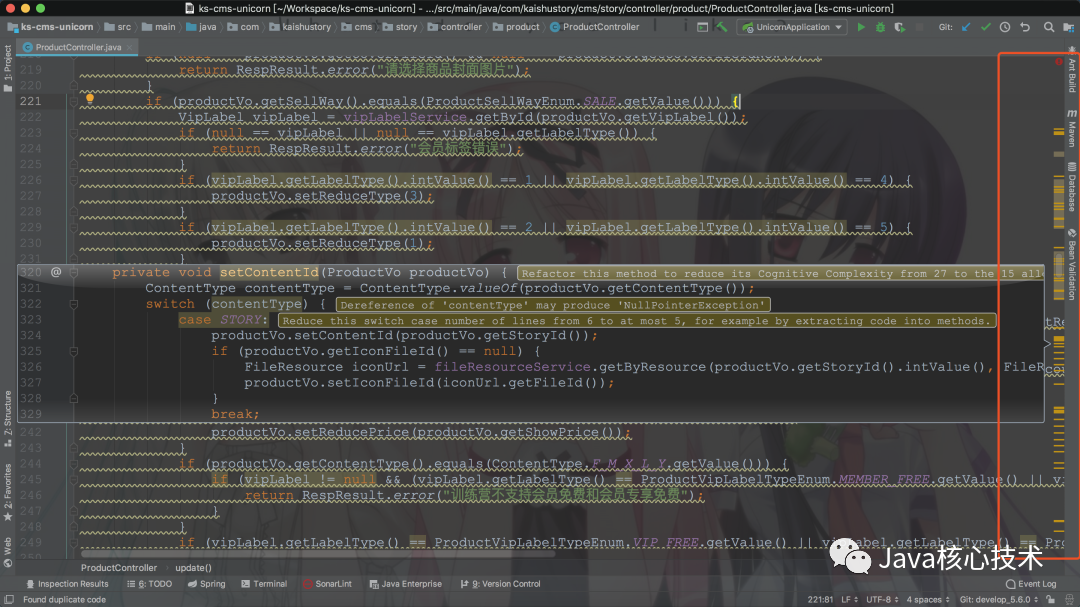Collapse setContentId method fold at line 320
The height and width of the screenshot is (607, 1080).
click(74, 272)
